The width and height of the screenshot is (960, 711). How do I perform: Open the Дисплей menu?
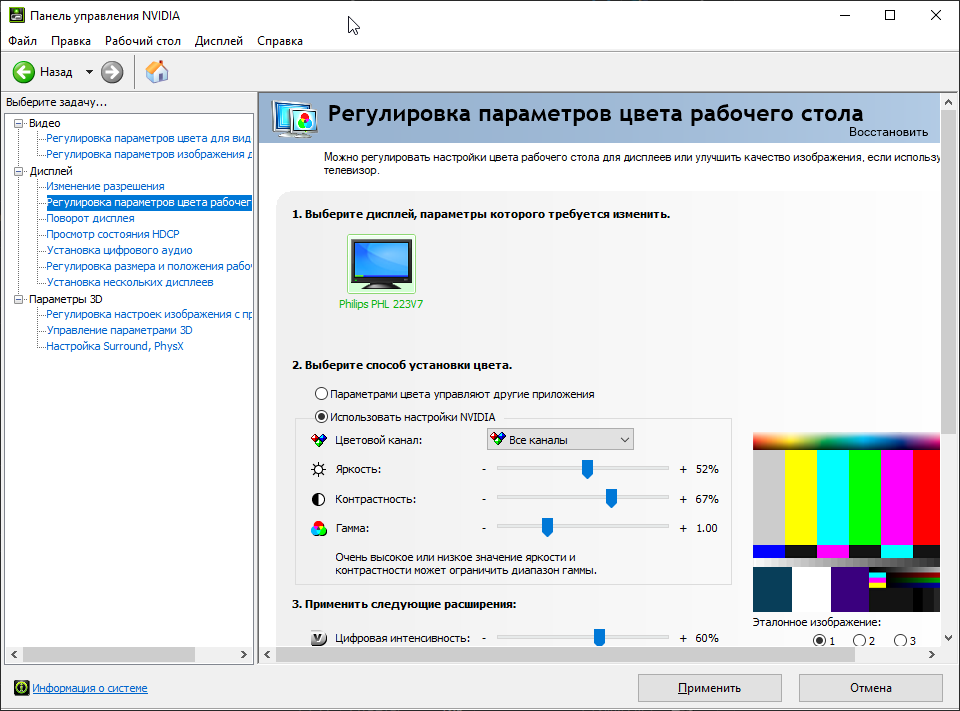(219, 41)
